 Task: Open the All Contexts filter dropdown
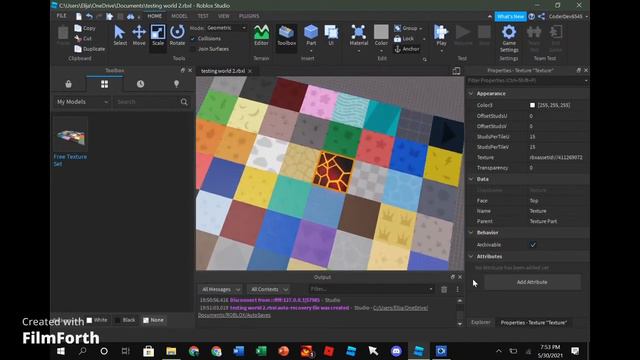coord(268,289)
